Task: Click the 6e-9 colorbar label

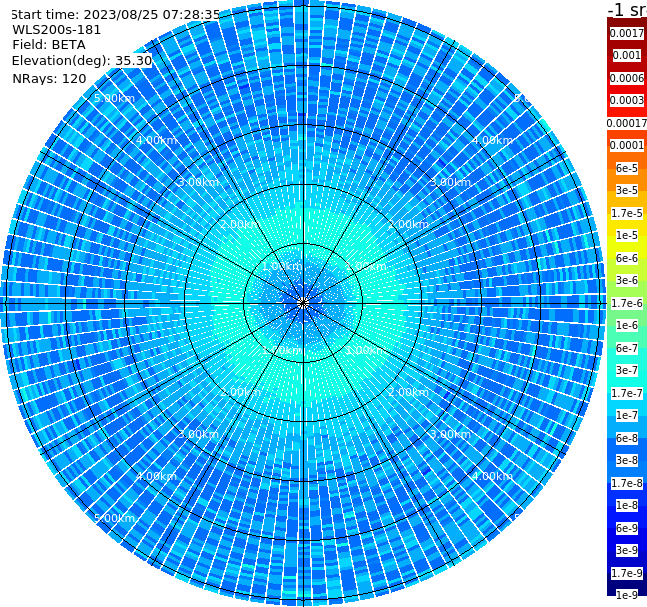Action: click(x=627, y=528)
